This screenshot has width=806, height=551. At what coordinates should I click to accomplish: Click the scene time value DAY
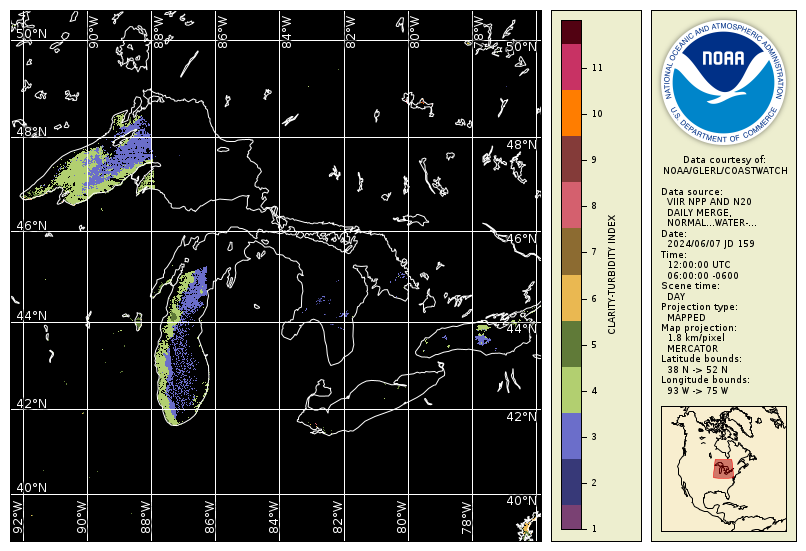coord(676,297)
